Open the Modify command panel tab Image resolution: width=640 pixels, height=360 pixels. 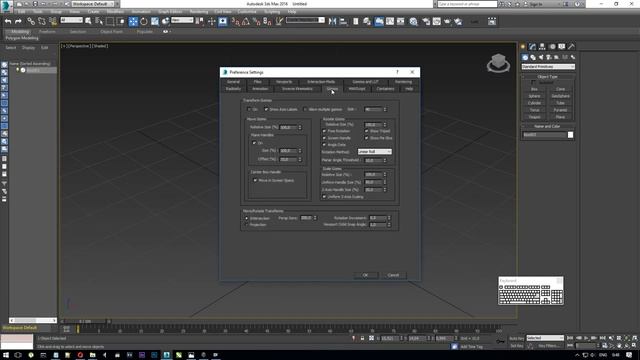[532, 47]
